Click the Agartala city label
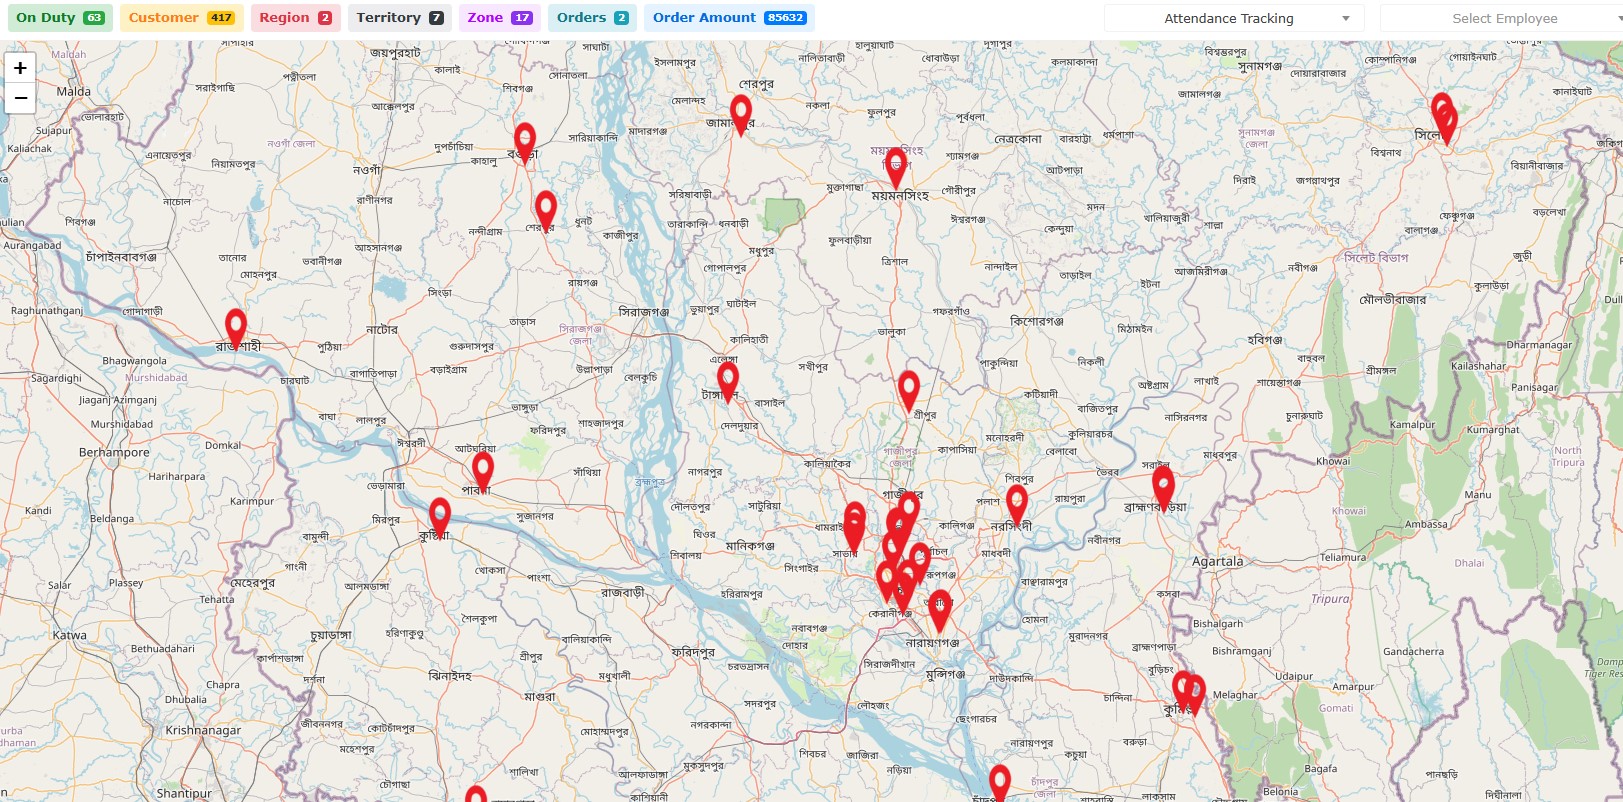 coord(1218,562)
